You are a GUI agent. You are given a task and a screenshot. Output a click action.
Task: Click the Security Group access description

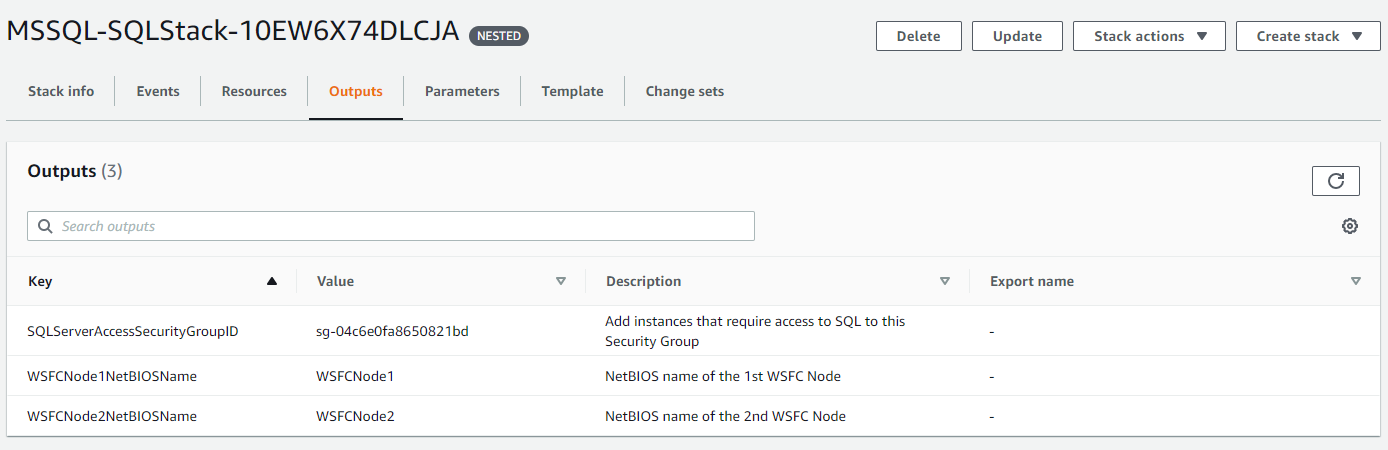pyautogui.click(x=756, y=331)
